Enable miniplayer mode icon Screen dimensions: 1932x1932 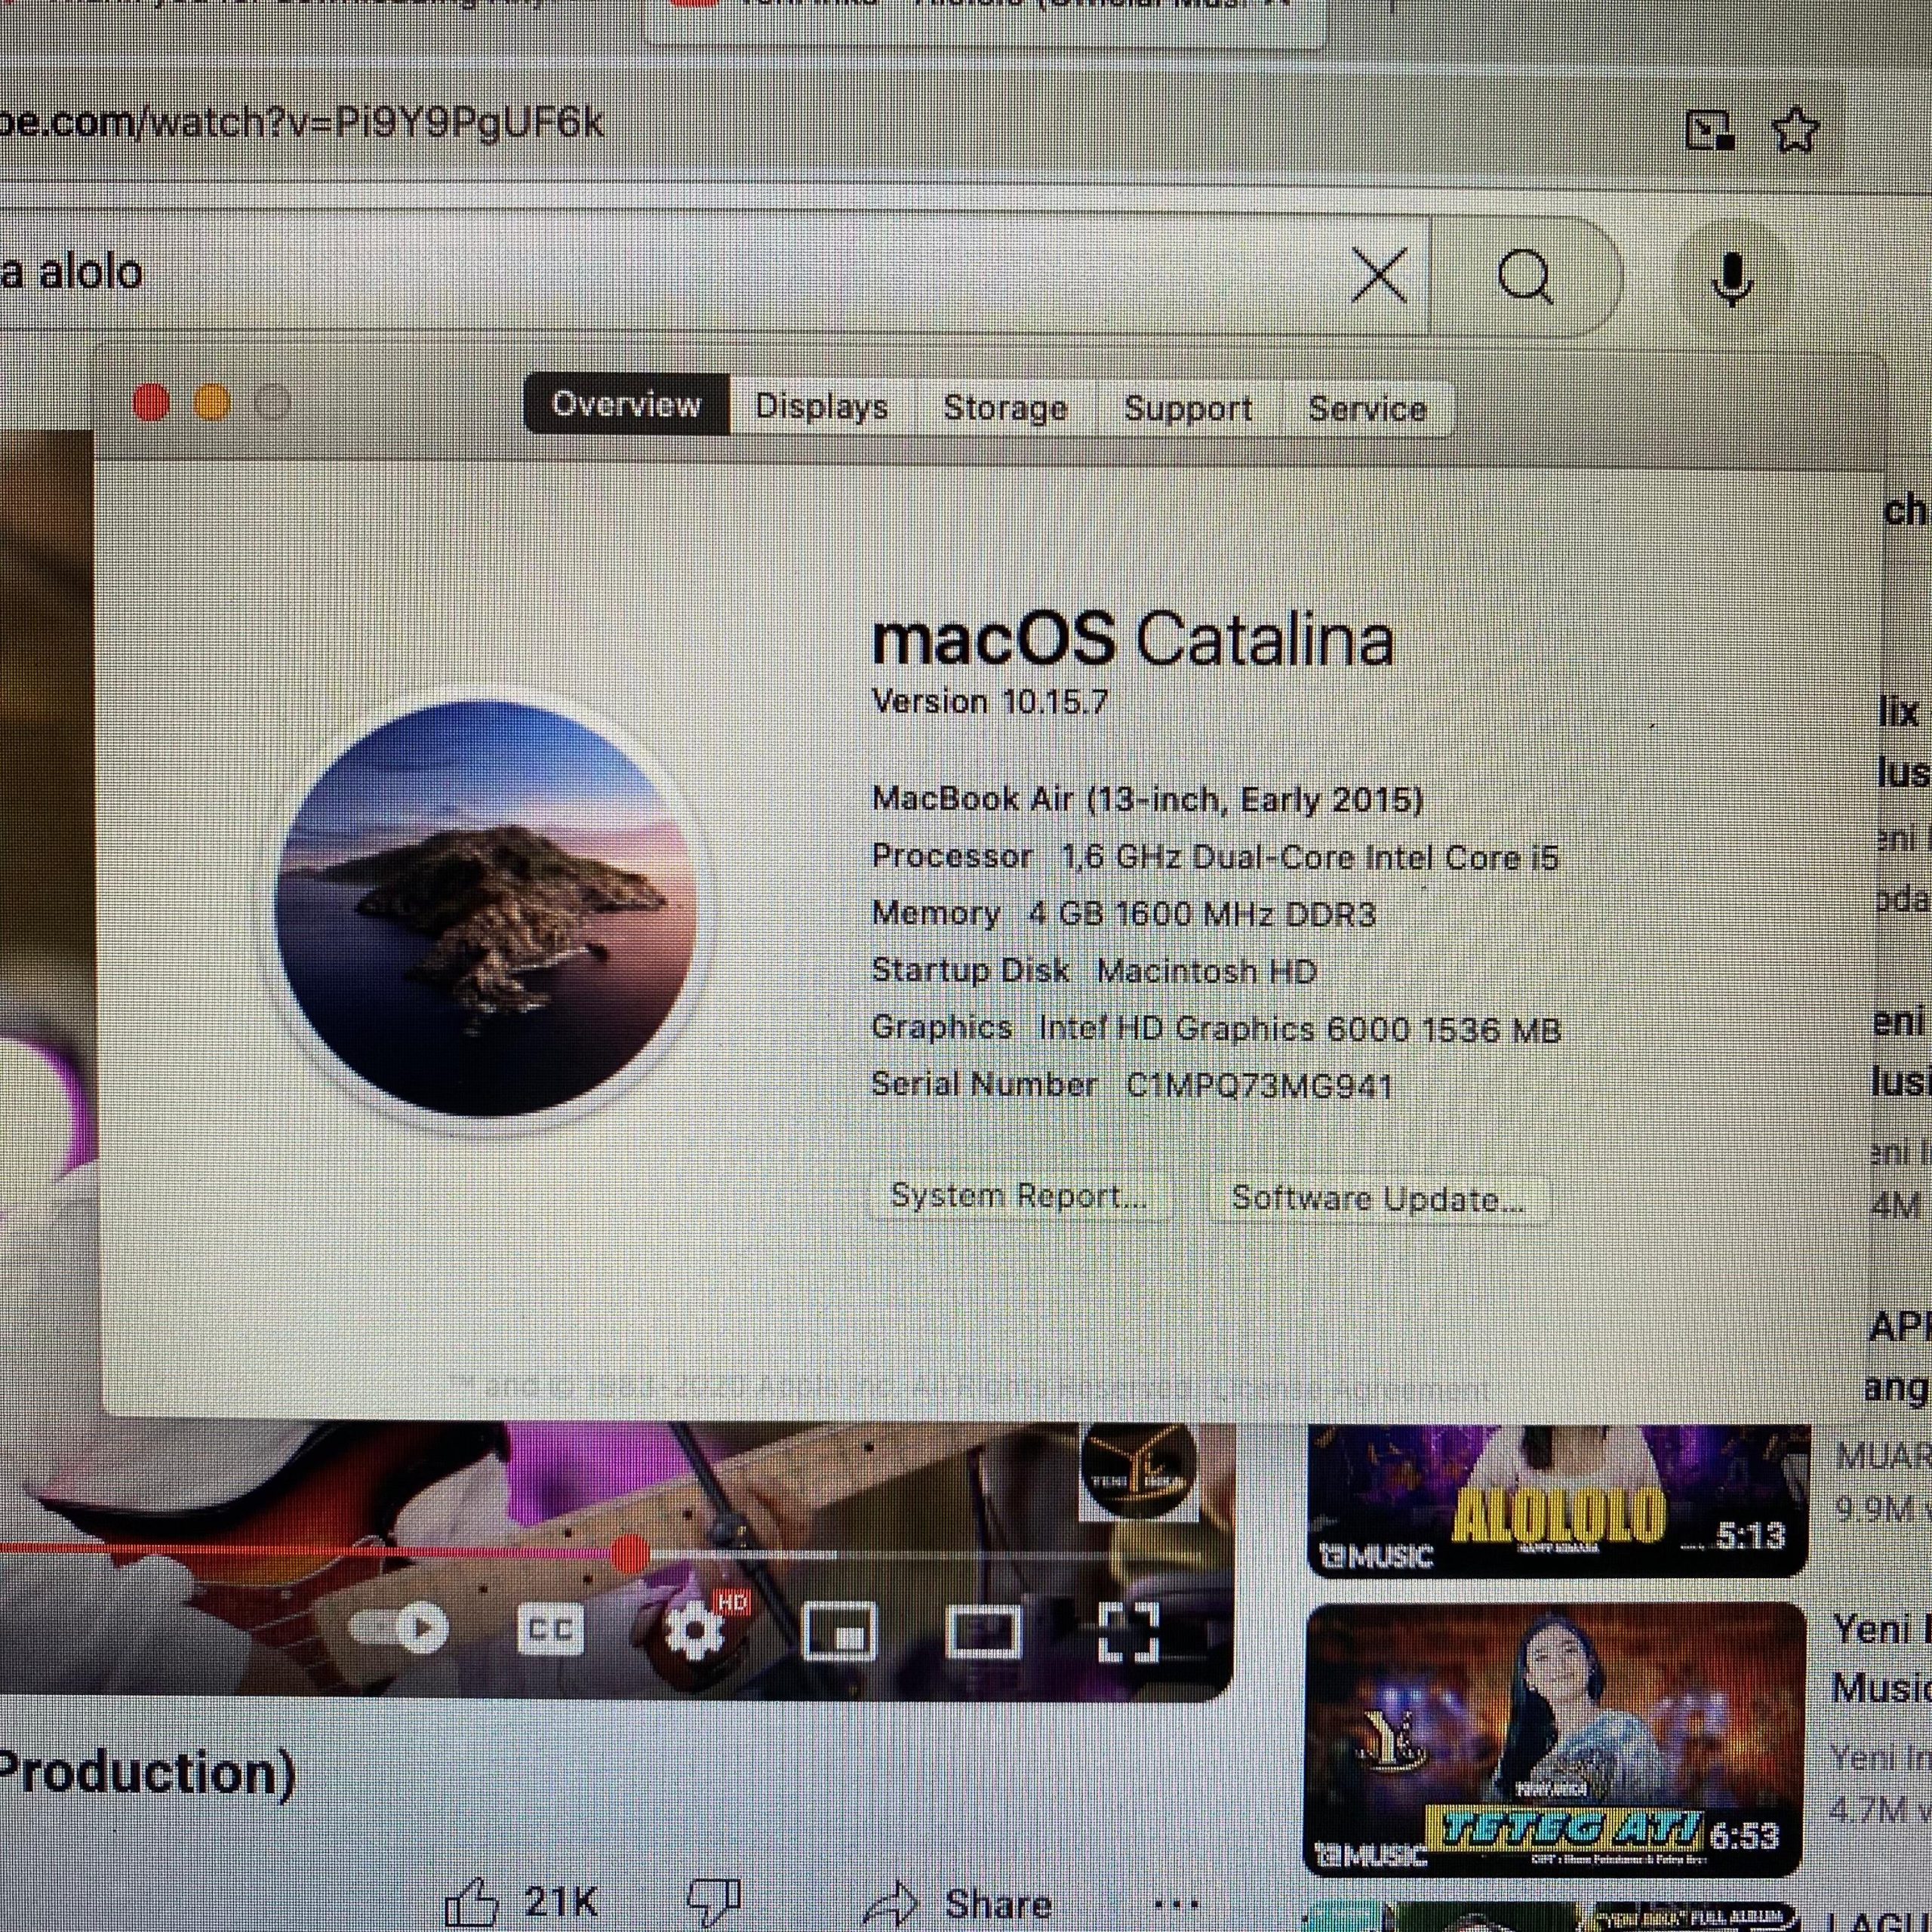[840, 1631]
